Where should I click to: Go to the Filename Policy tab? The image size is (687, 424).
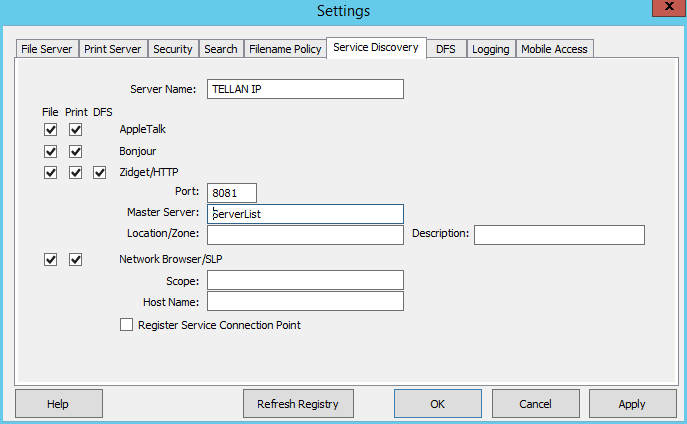tap(285, 49)
